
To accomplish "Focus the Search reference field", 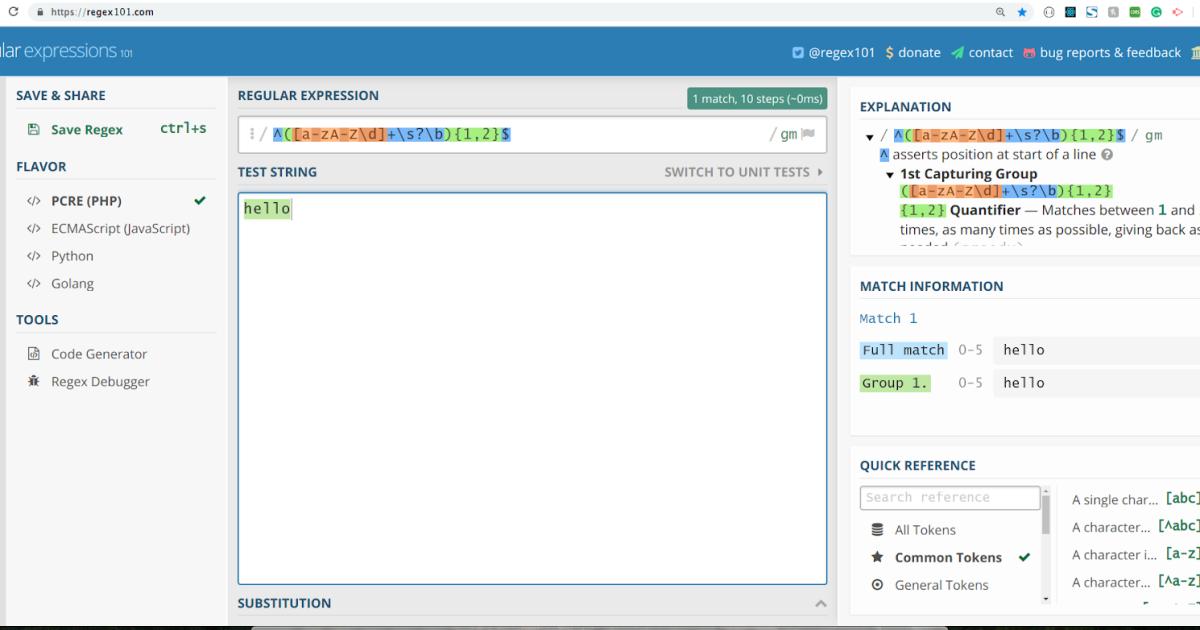I will pos(950,497).
